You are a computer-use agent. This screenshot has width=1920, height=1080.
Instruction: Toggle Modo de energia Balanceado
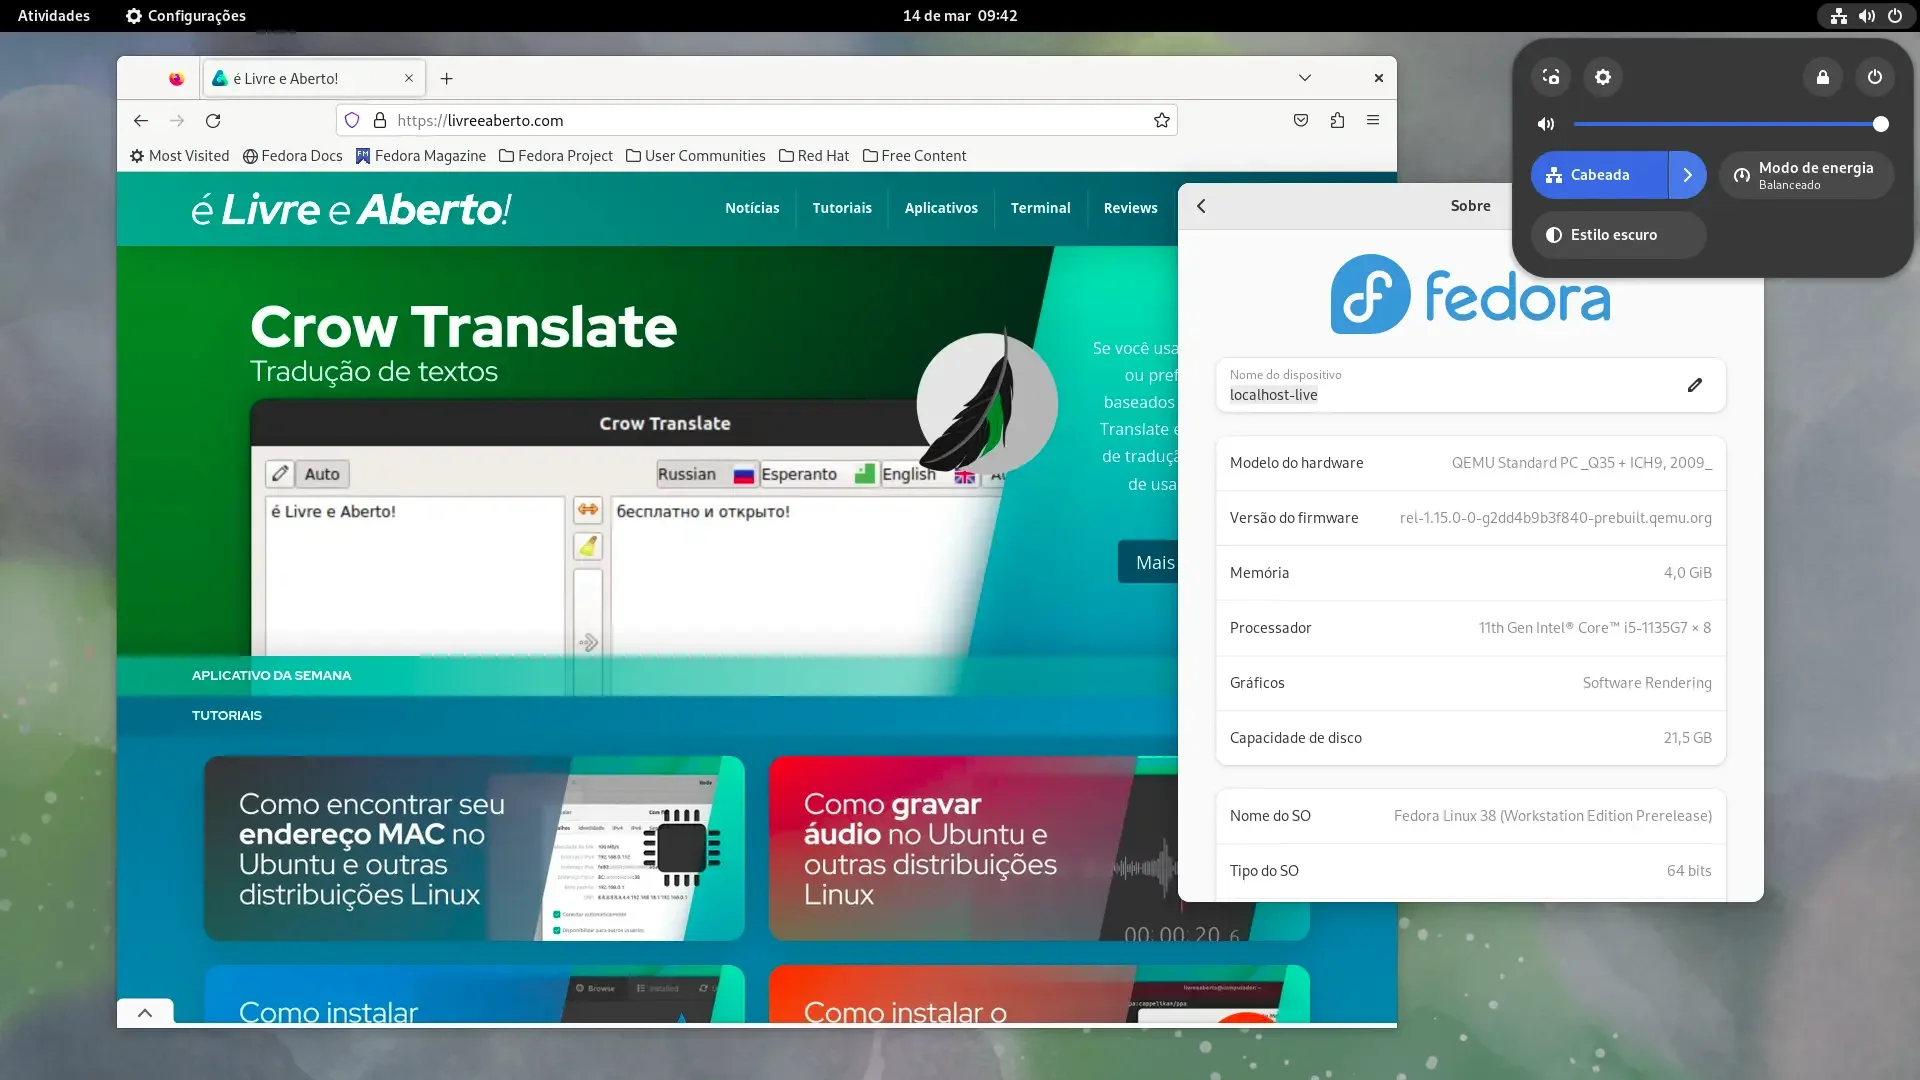coord(1806,175)
